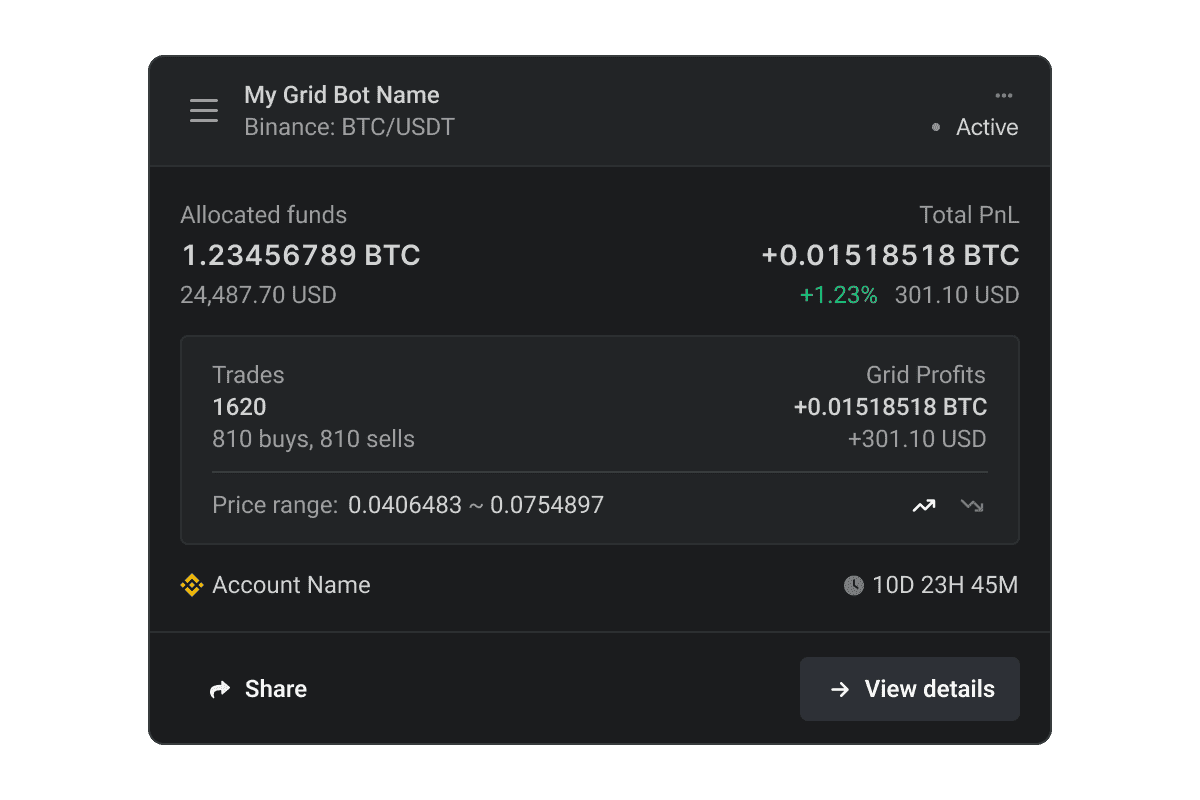Viewport: 1200px width, 800px height.
Task: Click the Binance logo icon
Action: [192, 586]
